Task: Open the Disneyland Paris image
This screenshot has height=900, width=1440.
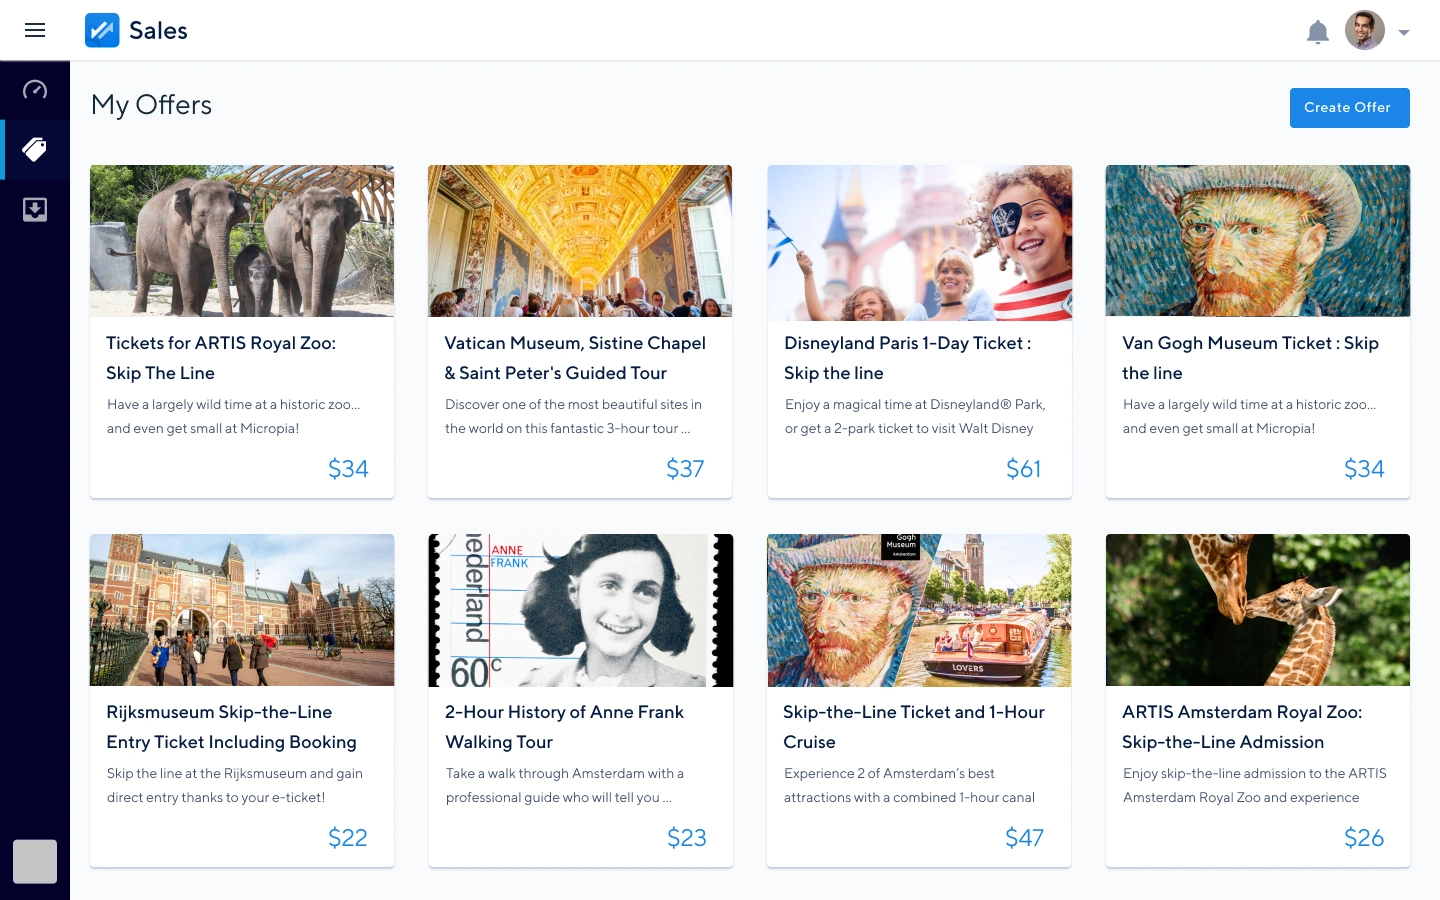Action: coord(920,241)
